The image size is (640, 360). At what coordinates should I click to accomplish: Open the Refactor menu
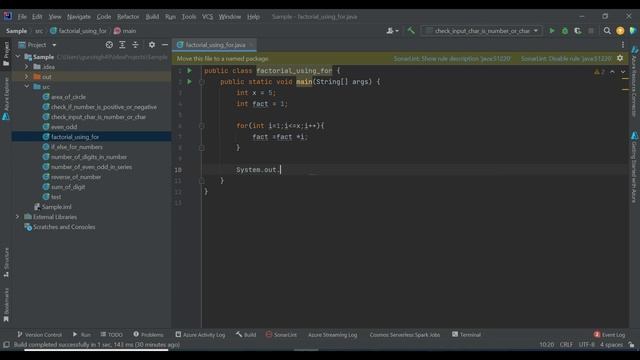point(128,17)
